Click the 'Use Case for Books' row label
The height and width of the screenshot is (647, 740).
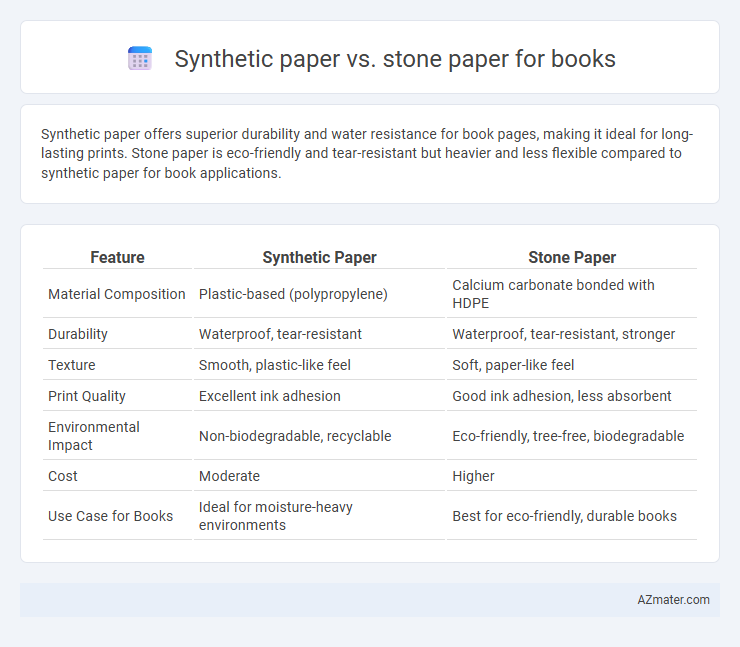[110, 516]
